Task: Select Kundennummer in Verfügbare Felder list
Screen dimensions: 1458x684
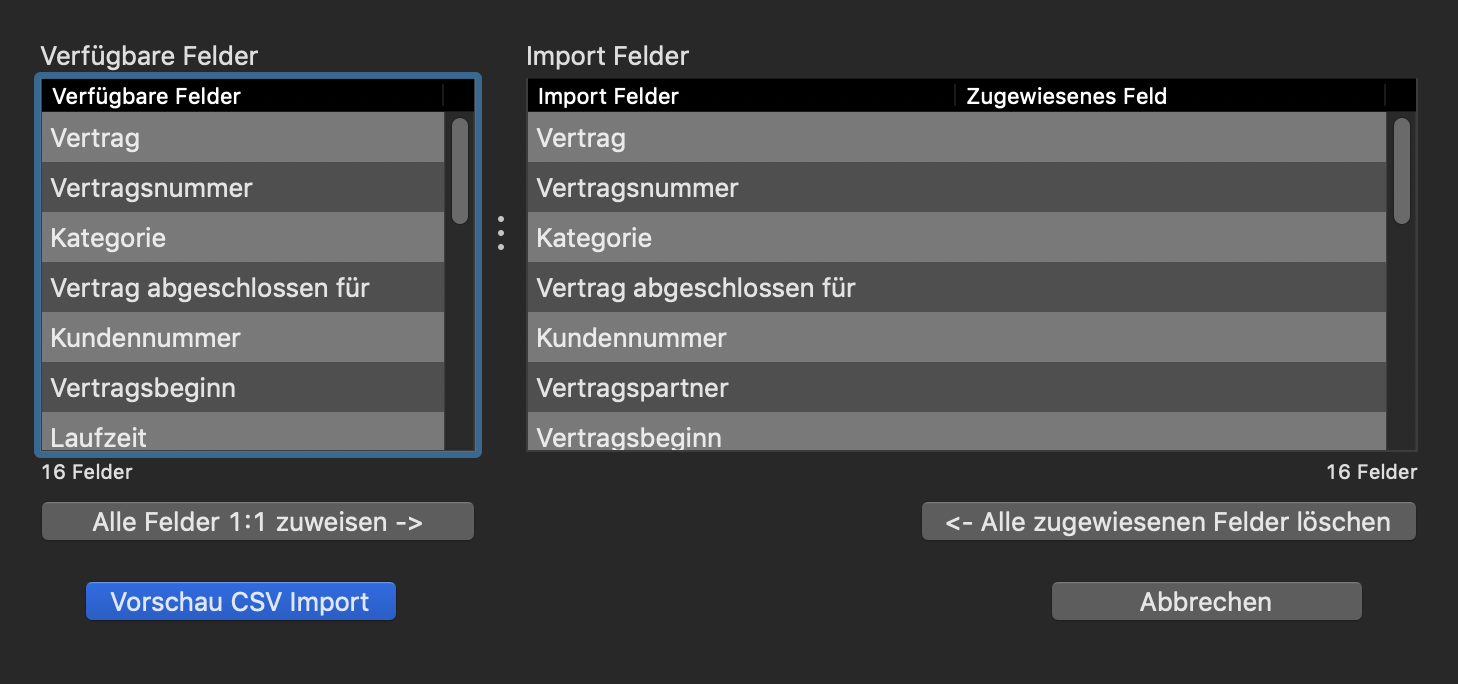Action: (242, 338)
